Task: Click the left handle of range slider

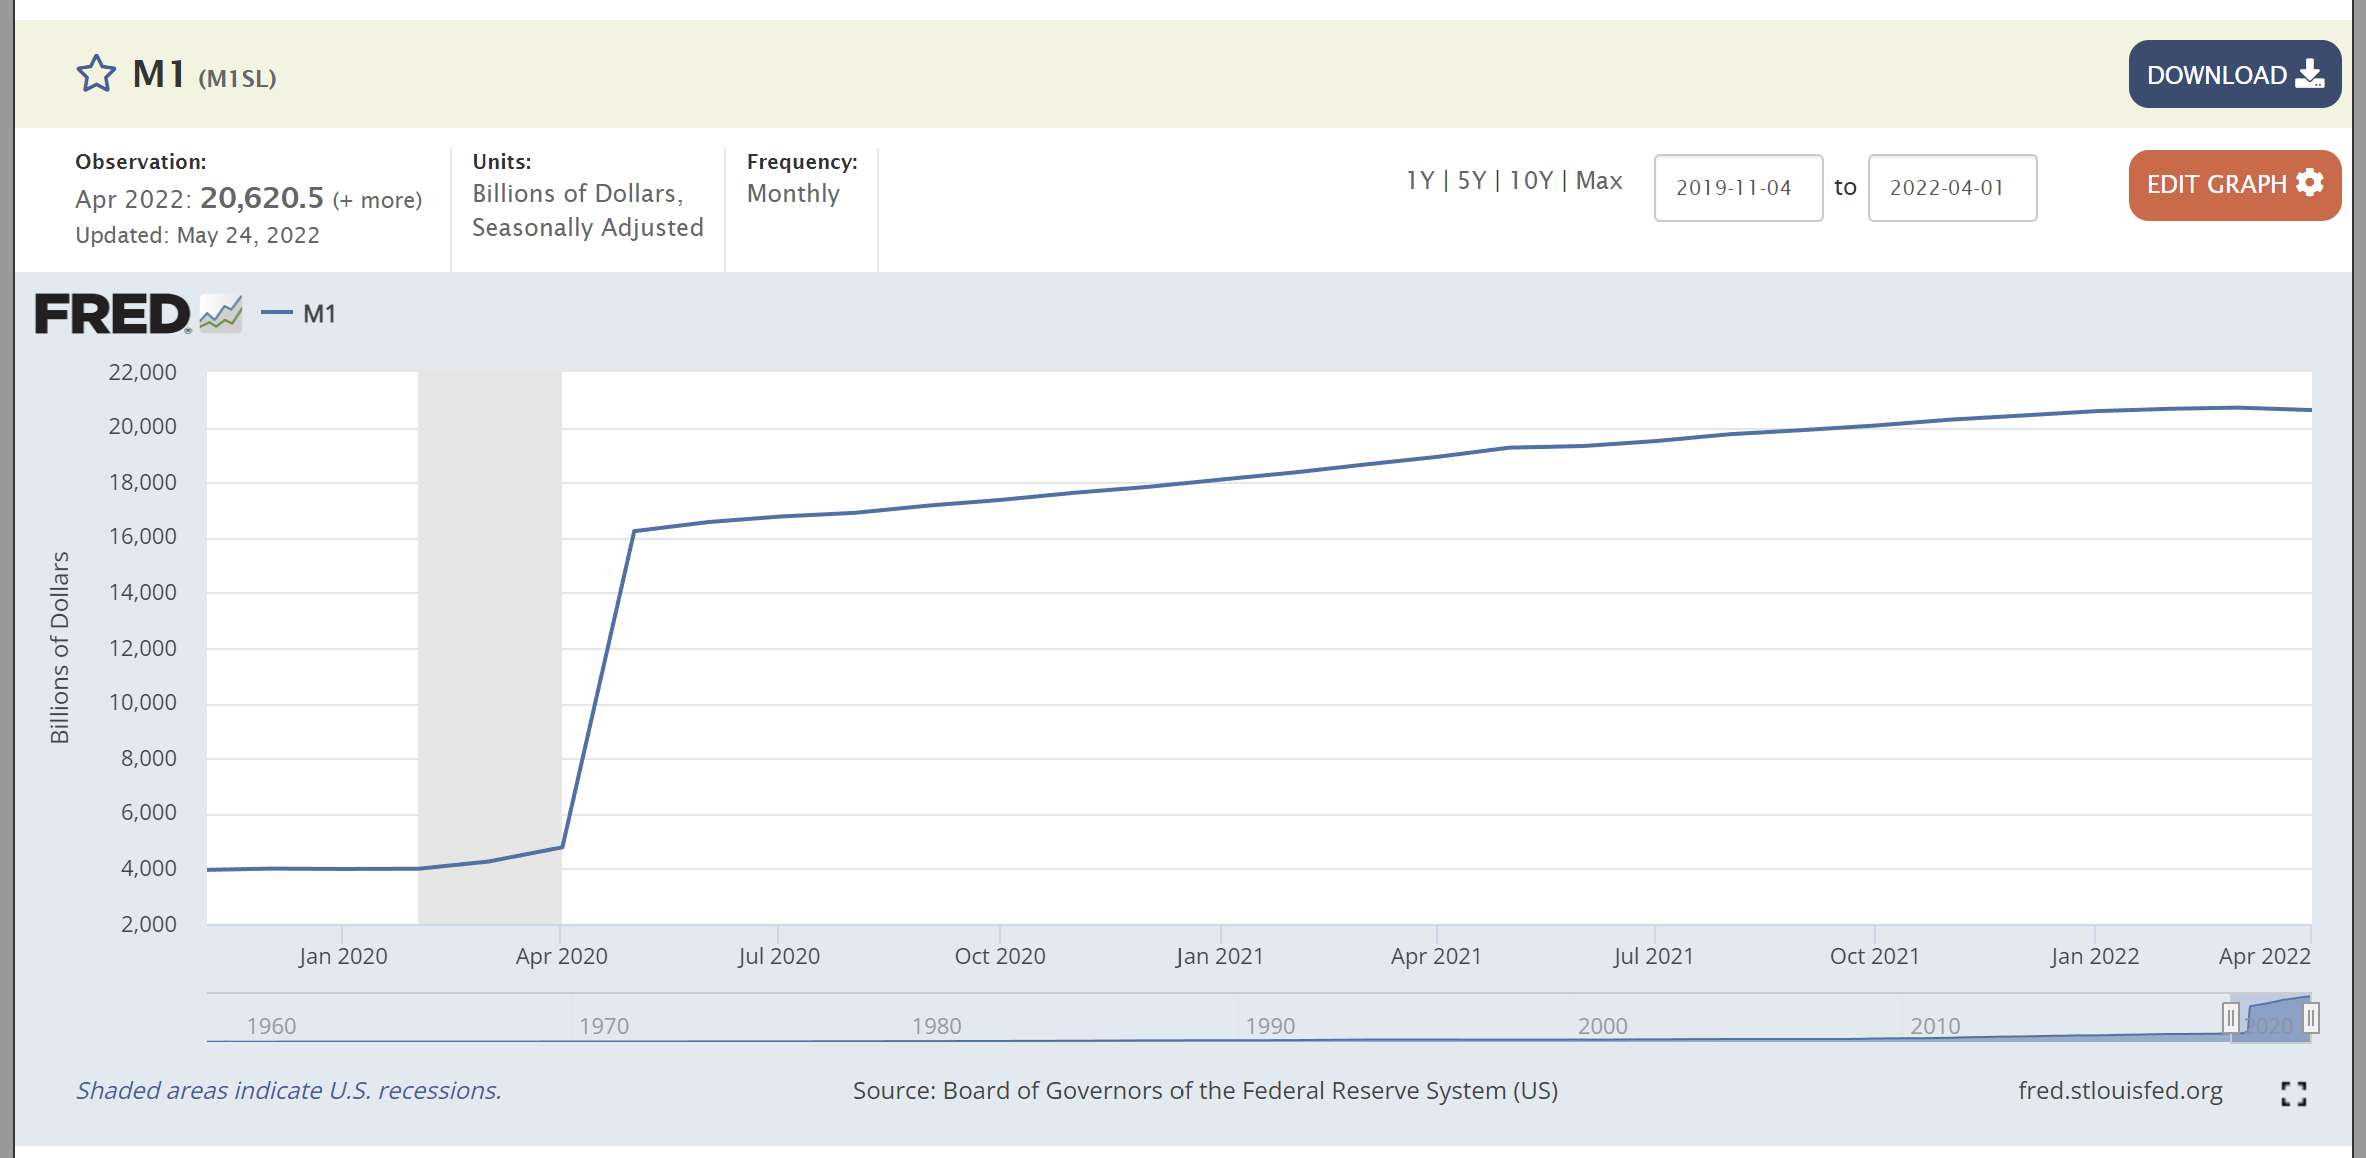Action: click(2230, 1018)
